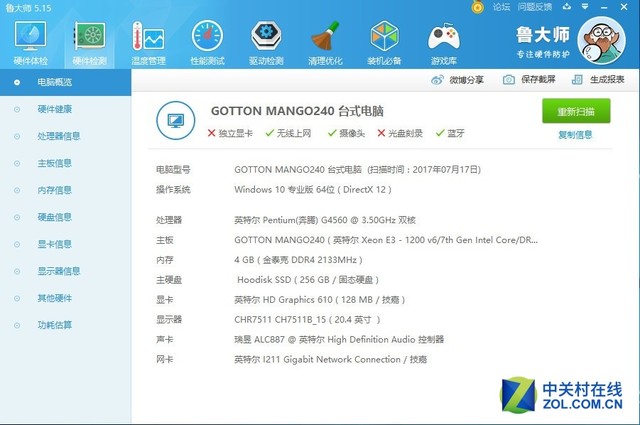The height and width of the screenshot is (425, 640).
Task: Click Windows 10 专业版 64位 text
Action: [x=313, y=190]
